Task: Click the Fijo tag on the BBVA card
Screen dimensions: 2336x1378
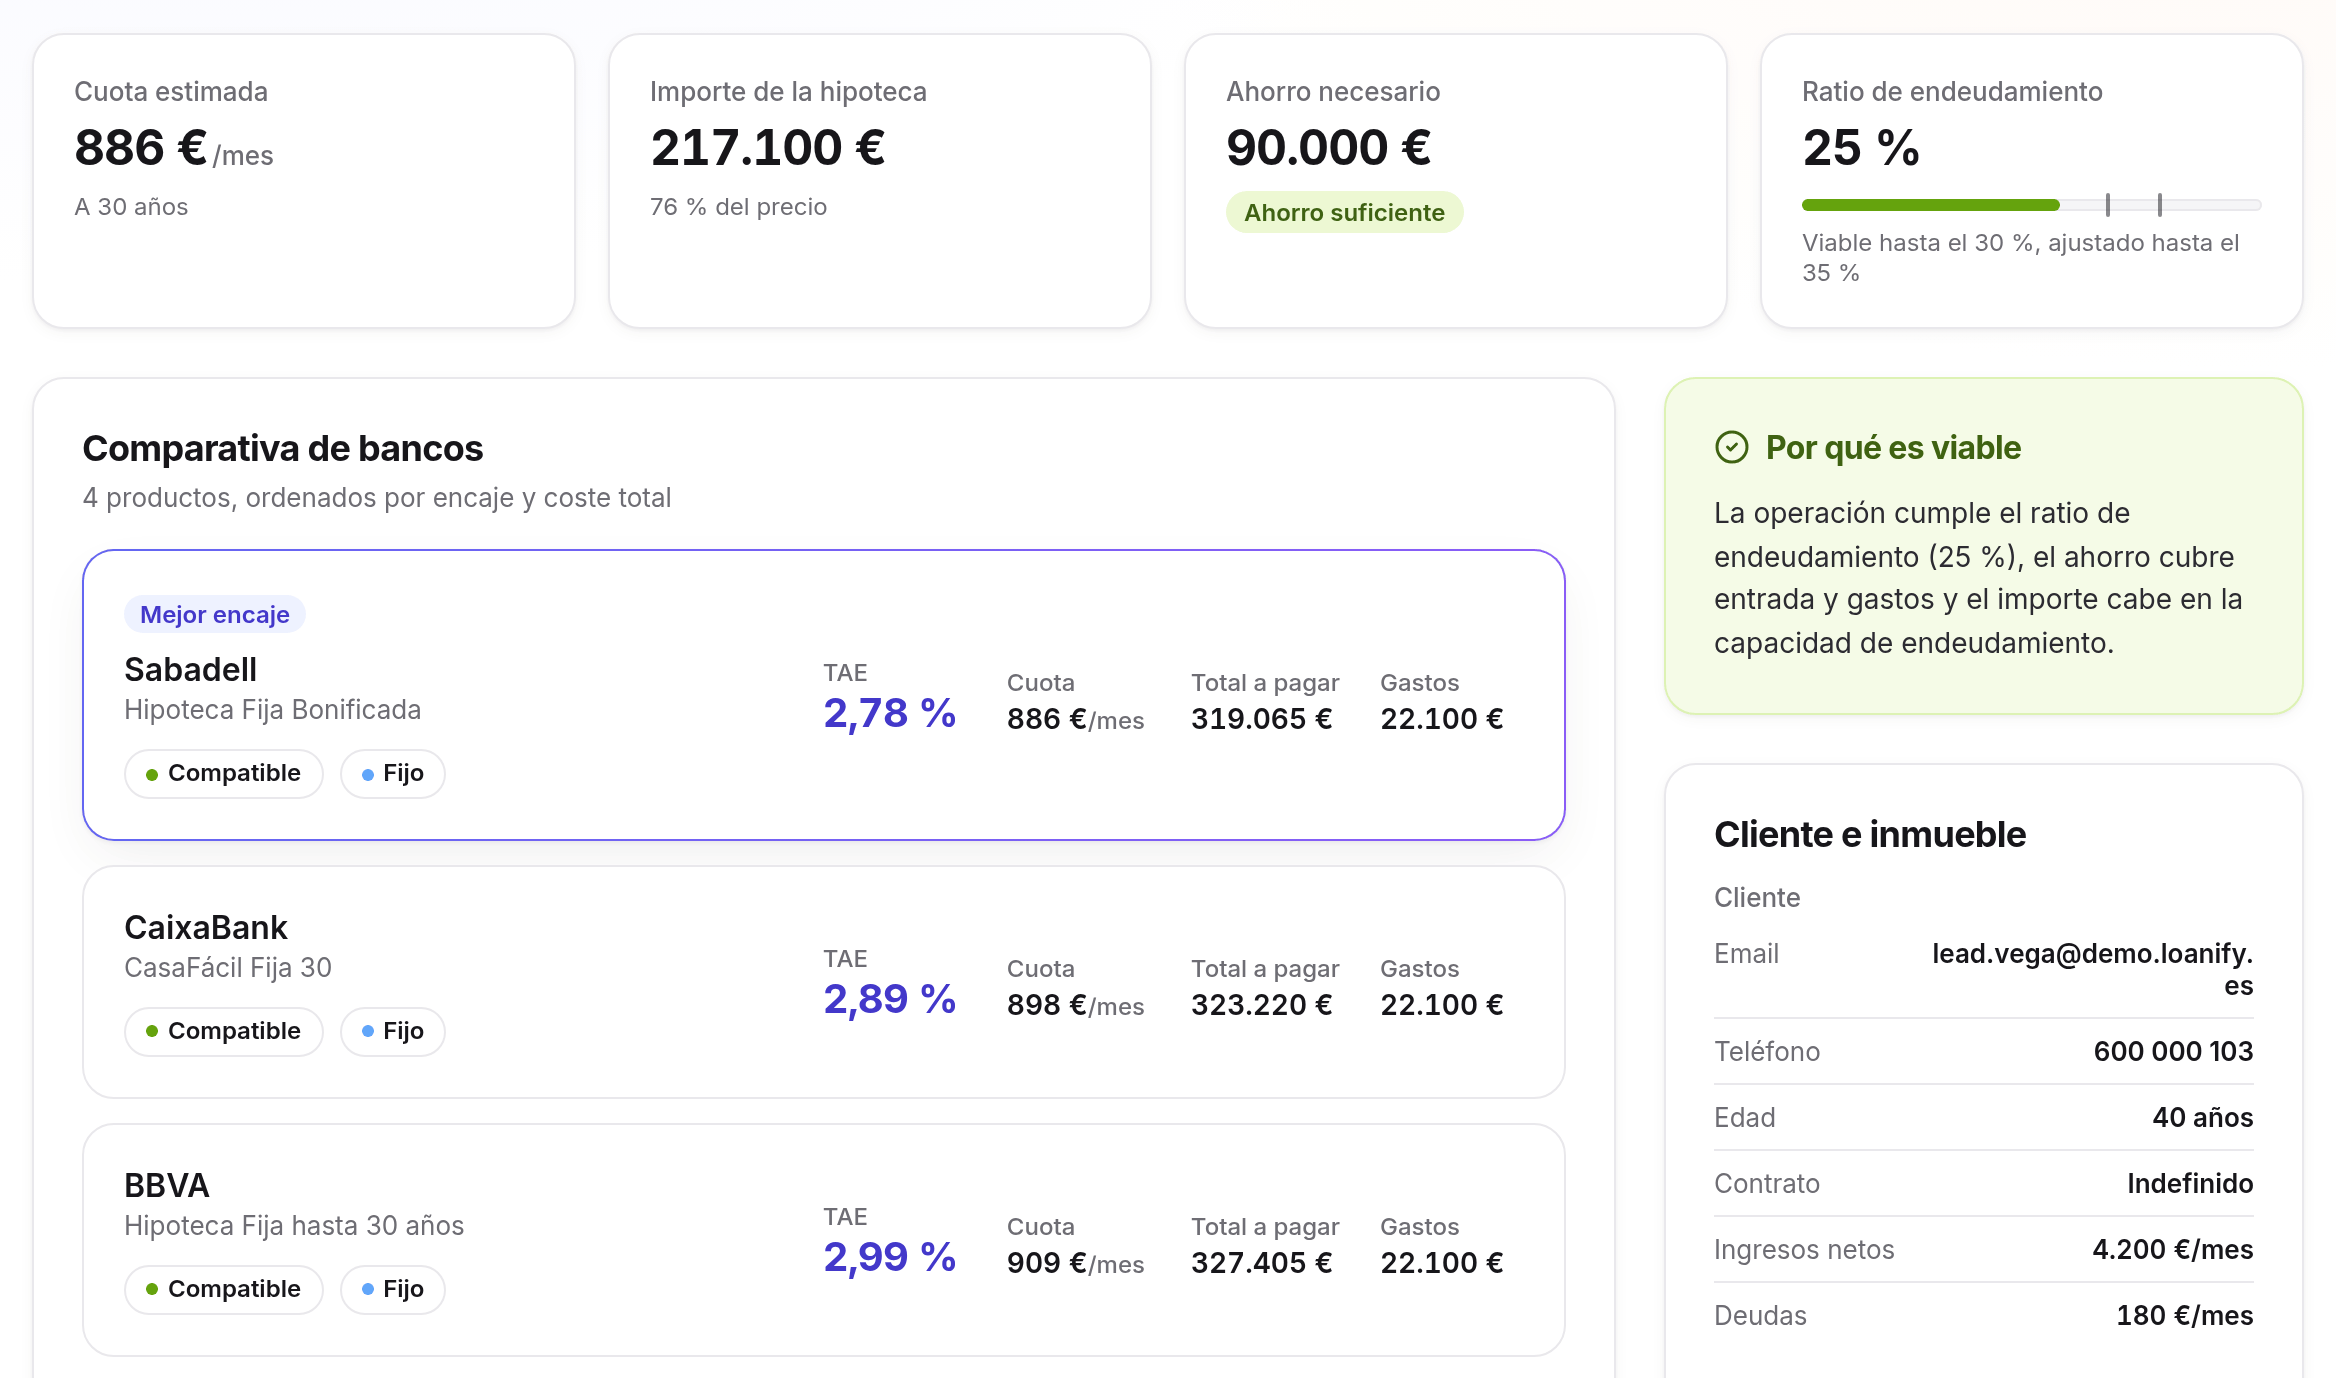Action: pos(393,1289)
